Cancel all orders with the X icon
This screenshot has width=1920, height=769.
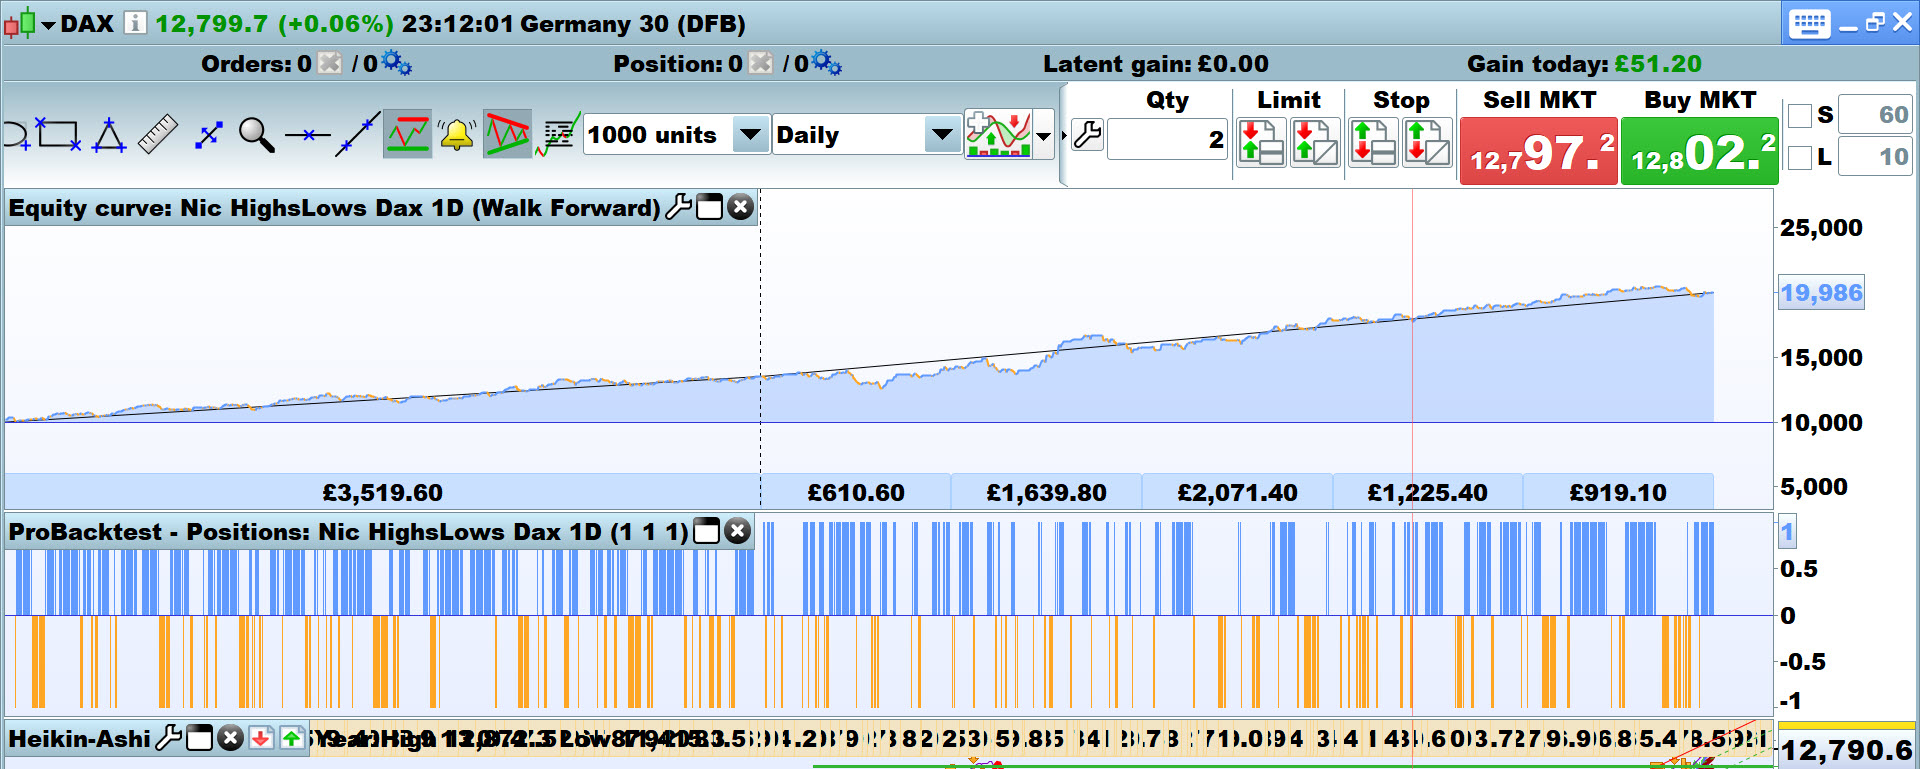329,63
